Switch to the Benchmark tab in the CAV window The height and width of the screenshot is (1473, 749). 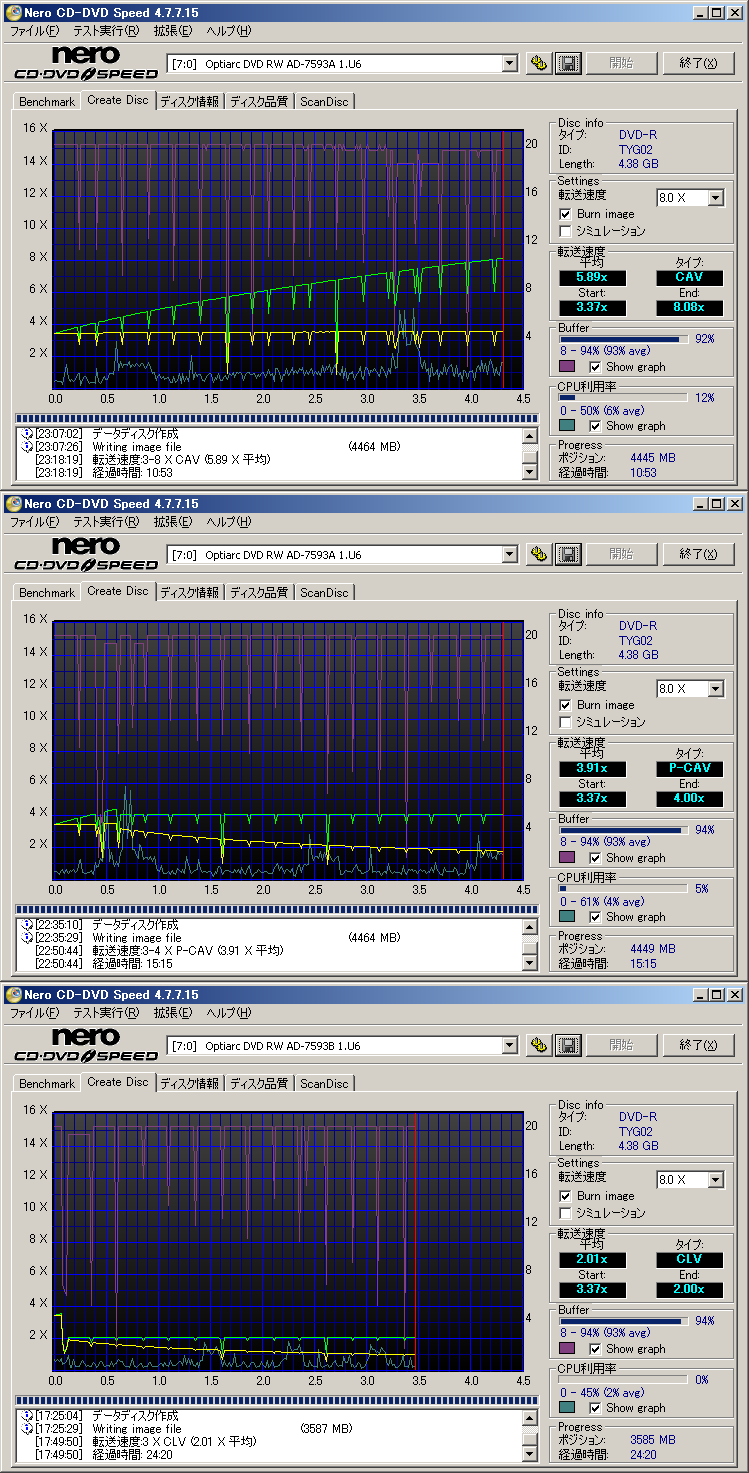[x=47, y=102]
